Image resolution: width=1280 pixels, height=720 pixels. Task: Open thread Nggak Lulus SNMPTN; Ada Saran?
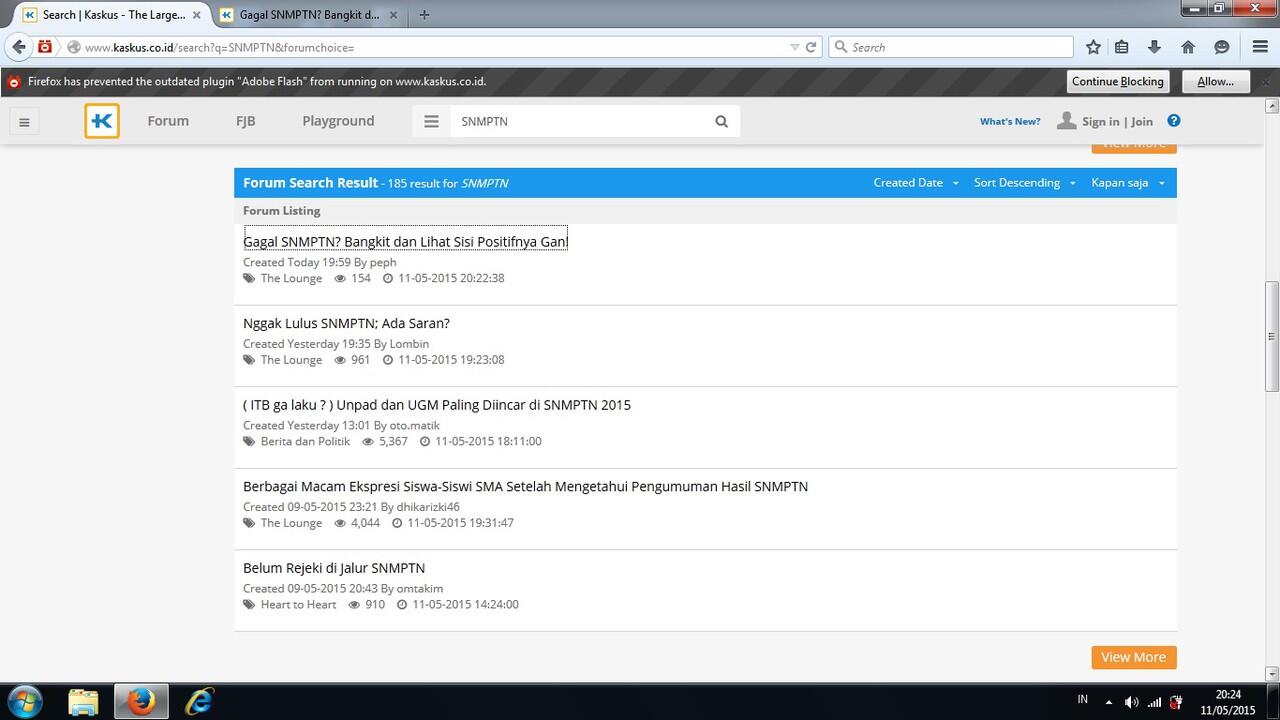click(x=346, y=323)
